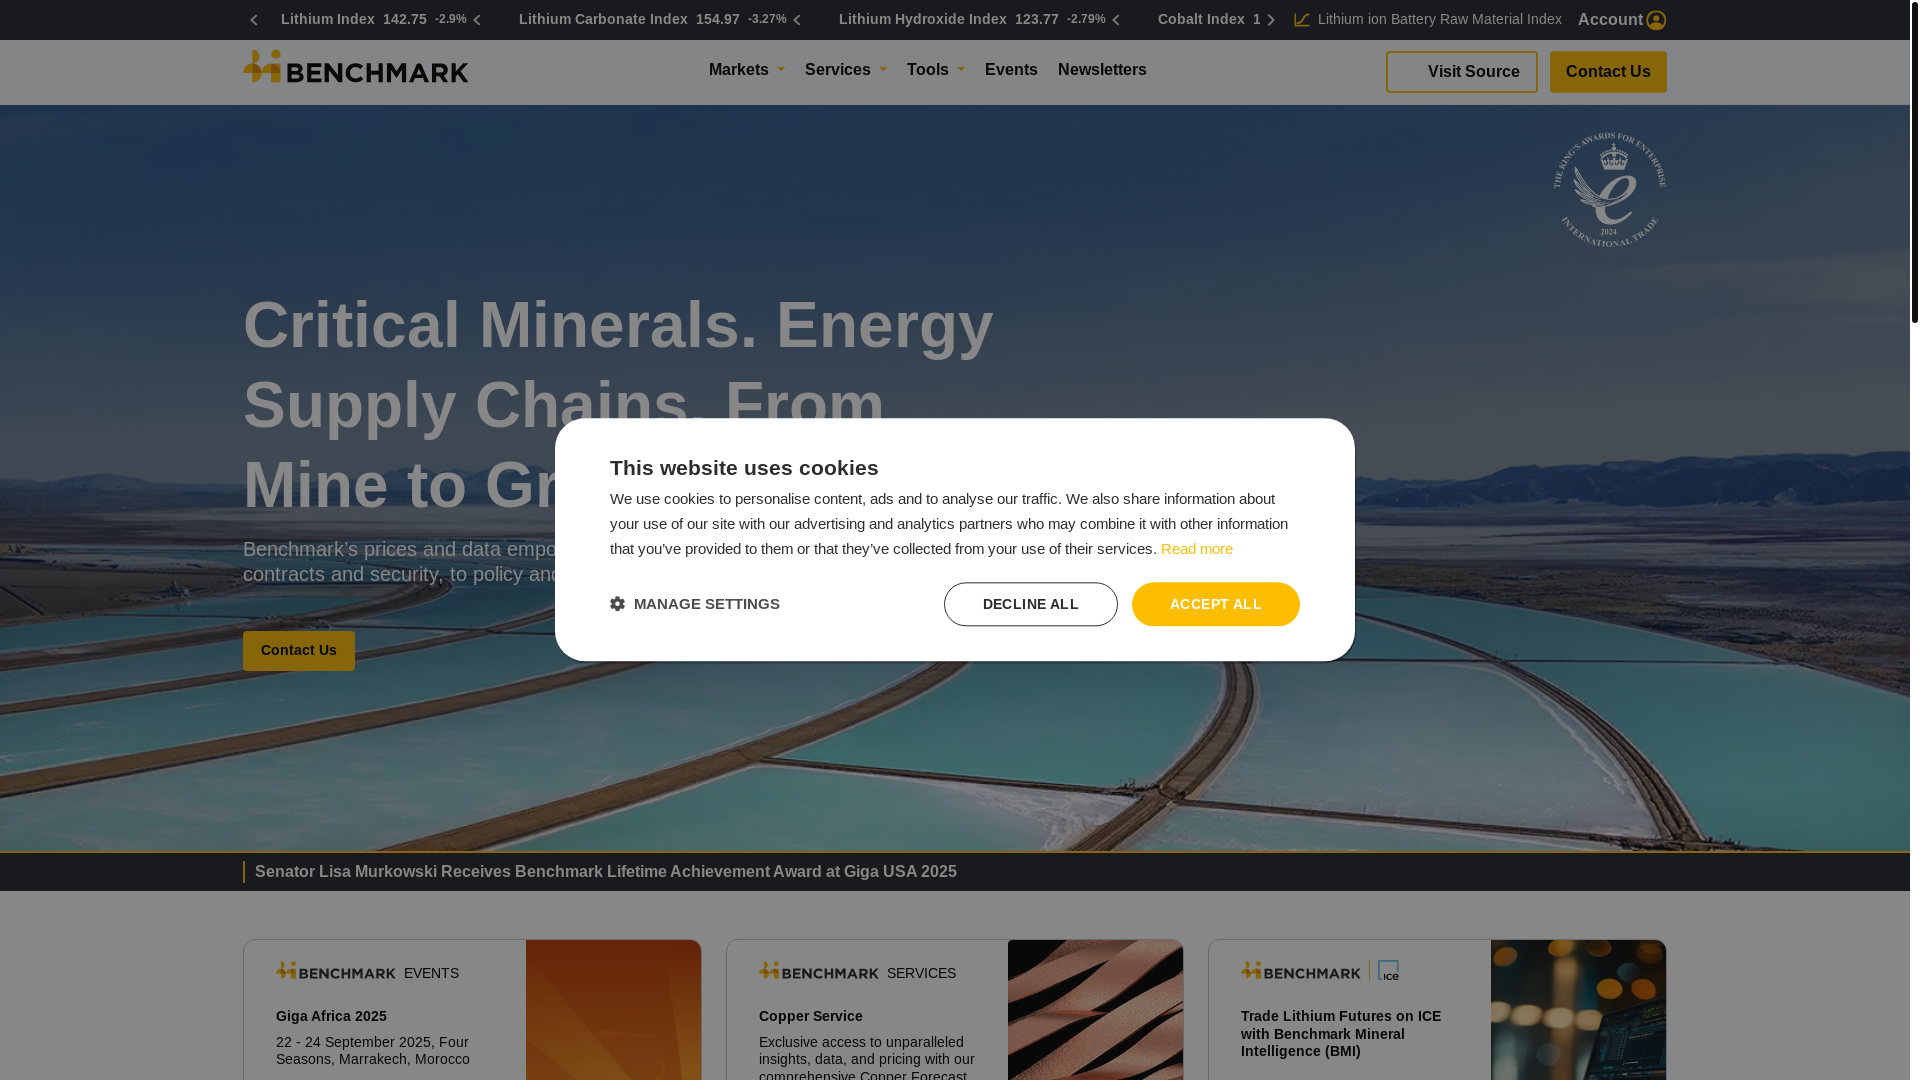
Task: Click the Lithium Carbonate Index ticker entry
Action: [x=652, y=20]
